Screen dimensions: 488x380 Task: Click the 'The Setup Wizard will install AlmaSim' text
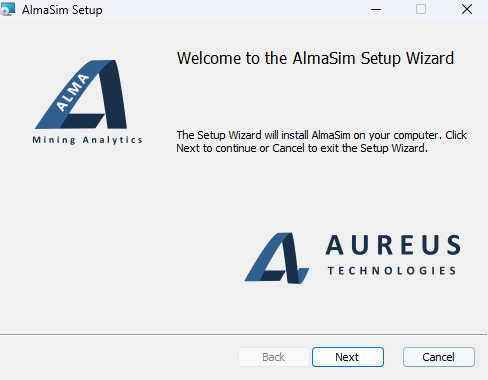[322, 142]
